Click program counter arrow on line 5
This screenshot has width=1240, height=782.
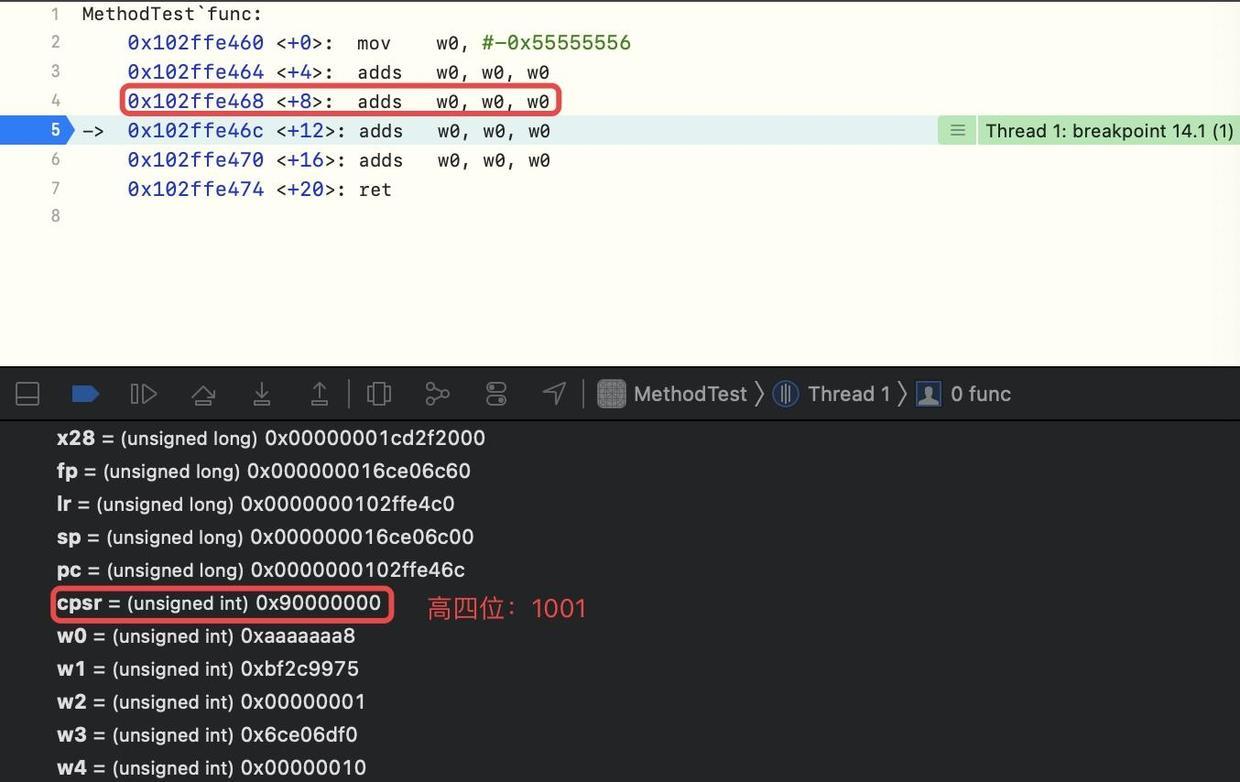(93, 131)
